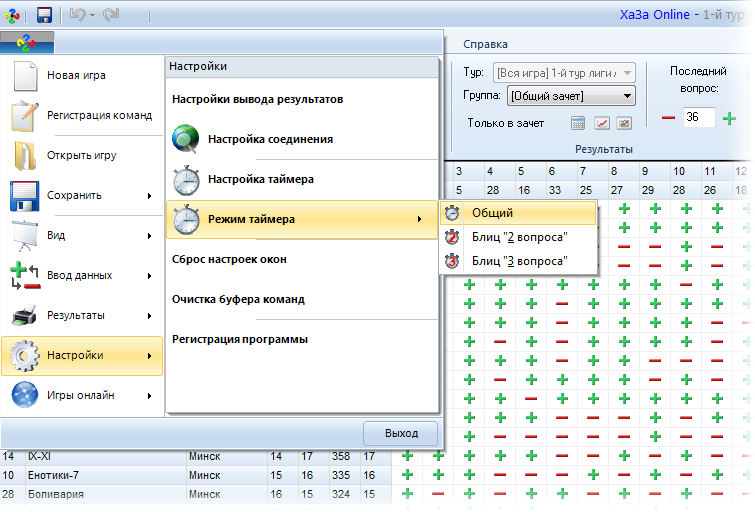Click the Последний вопрос field showing 36
The image size is (755, 512).
(x=699, y=117)
